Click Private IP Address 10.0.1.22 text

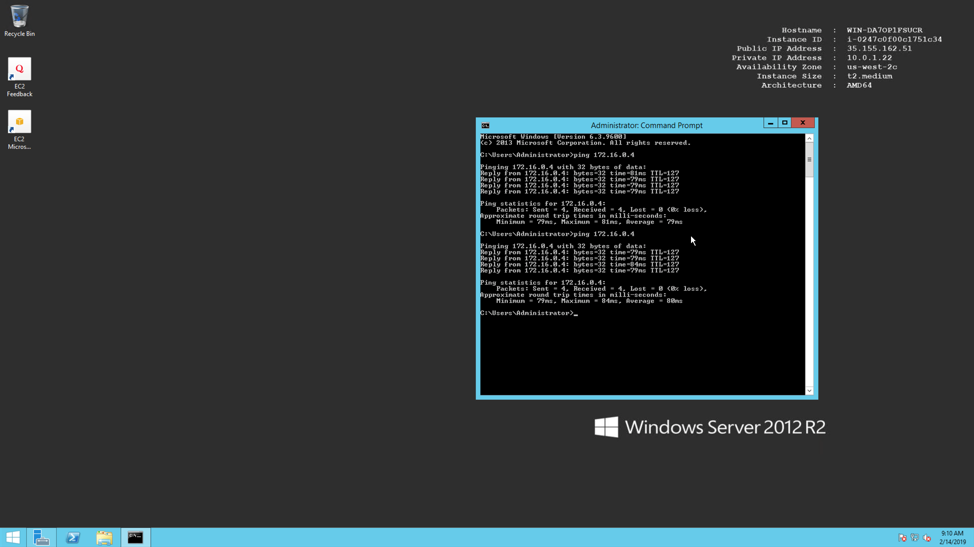click(811, 58)
